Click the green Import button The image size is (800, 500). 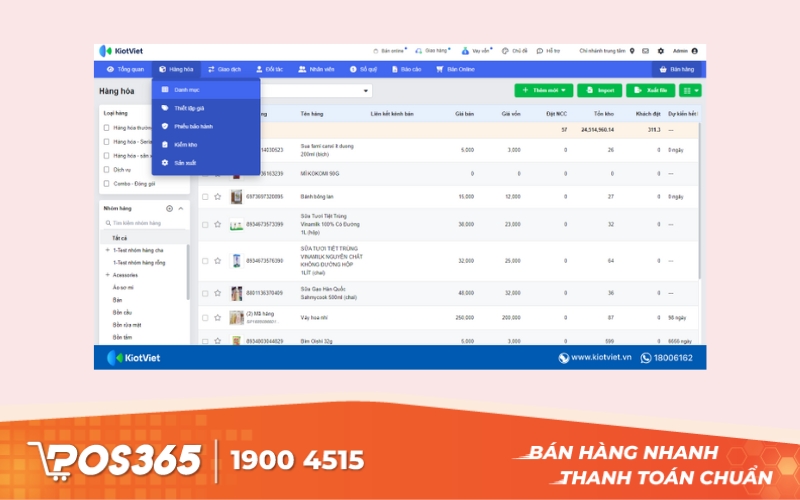(x=599, y=90)
